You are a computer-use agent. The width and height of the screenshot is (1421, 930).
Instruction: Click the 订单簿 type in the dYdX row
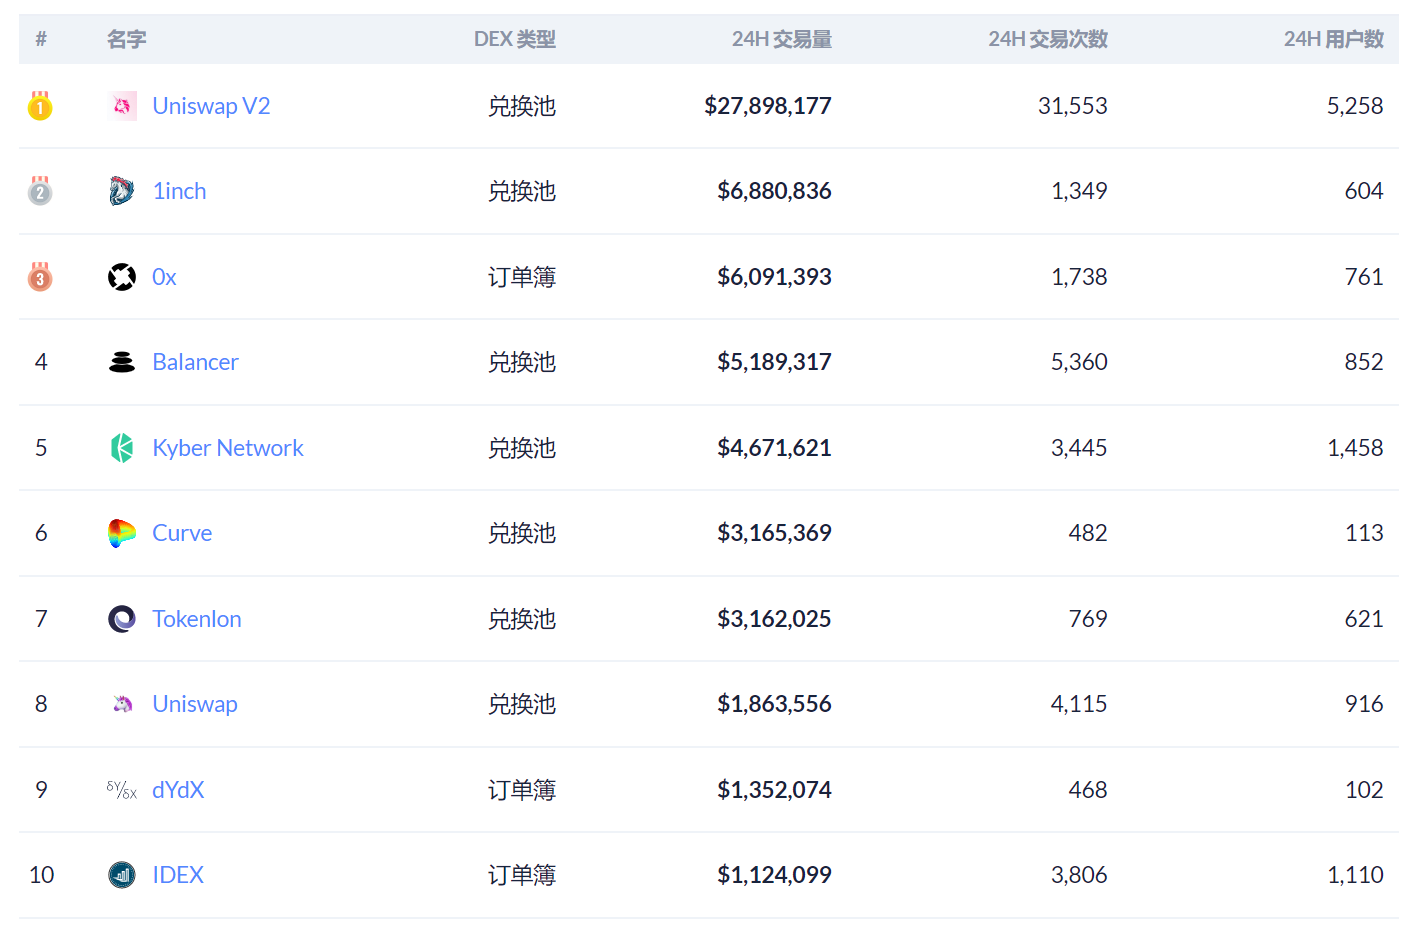click(522, 790)
